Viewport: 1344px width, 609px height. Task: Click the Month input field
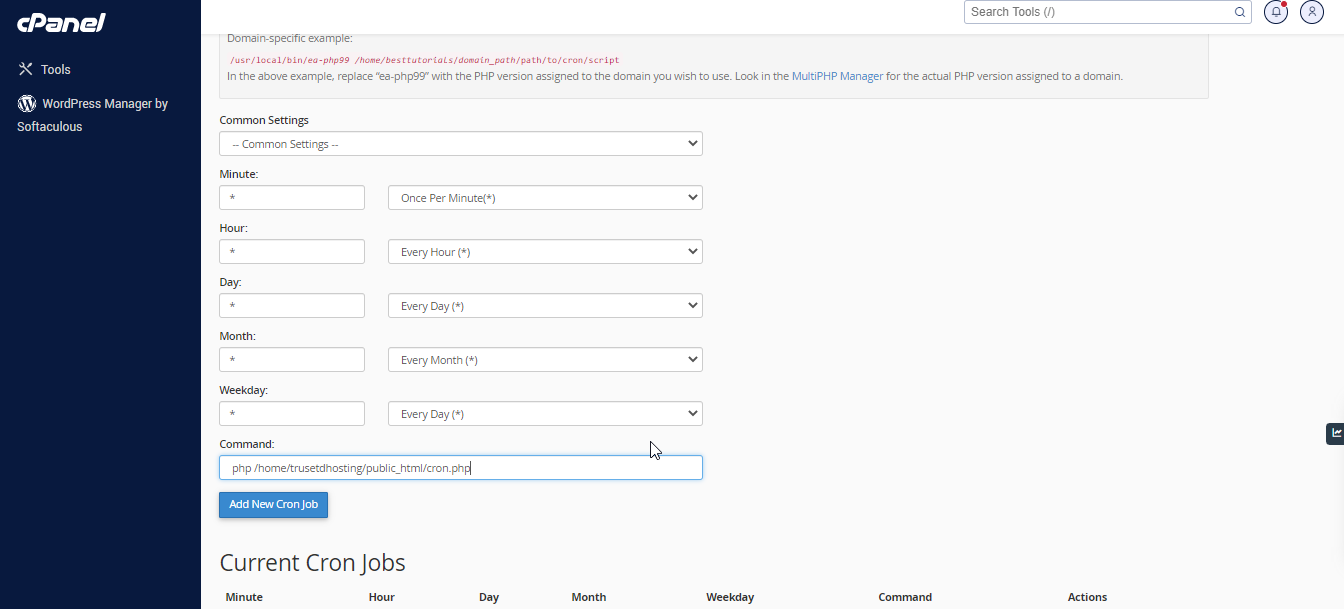[292, 360]
